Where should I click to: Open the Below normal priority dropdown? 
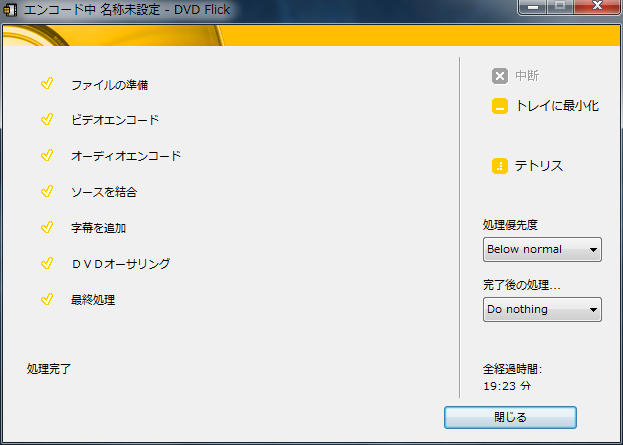(542, 250)
